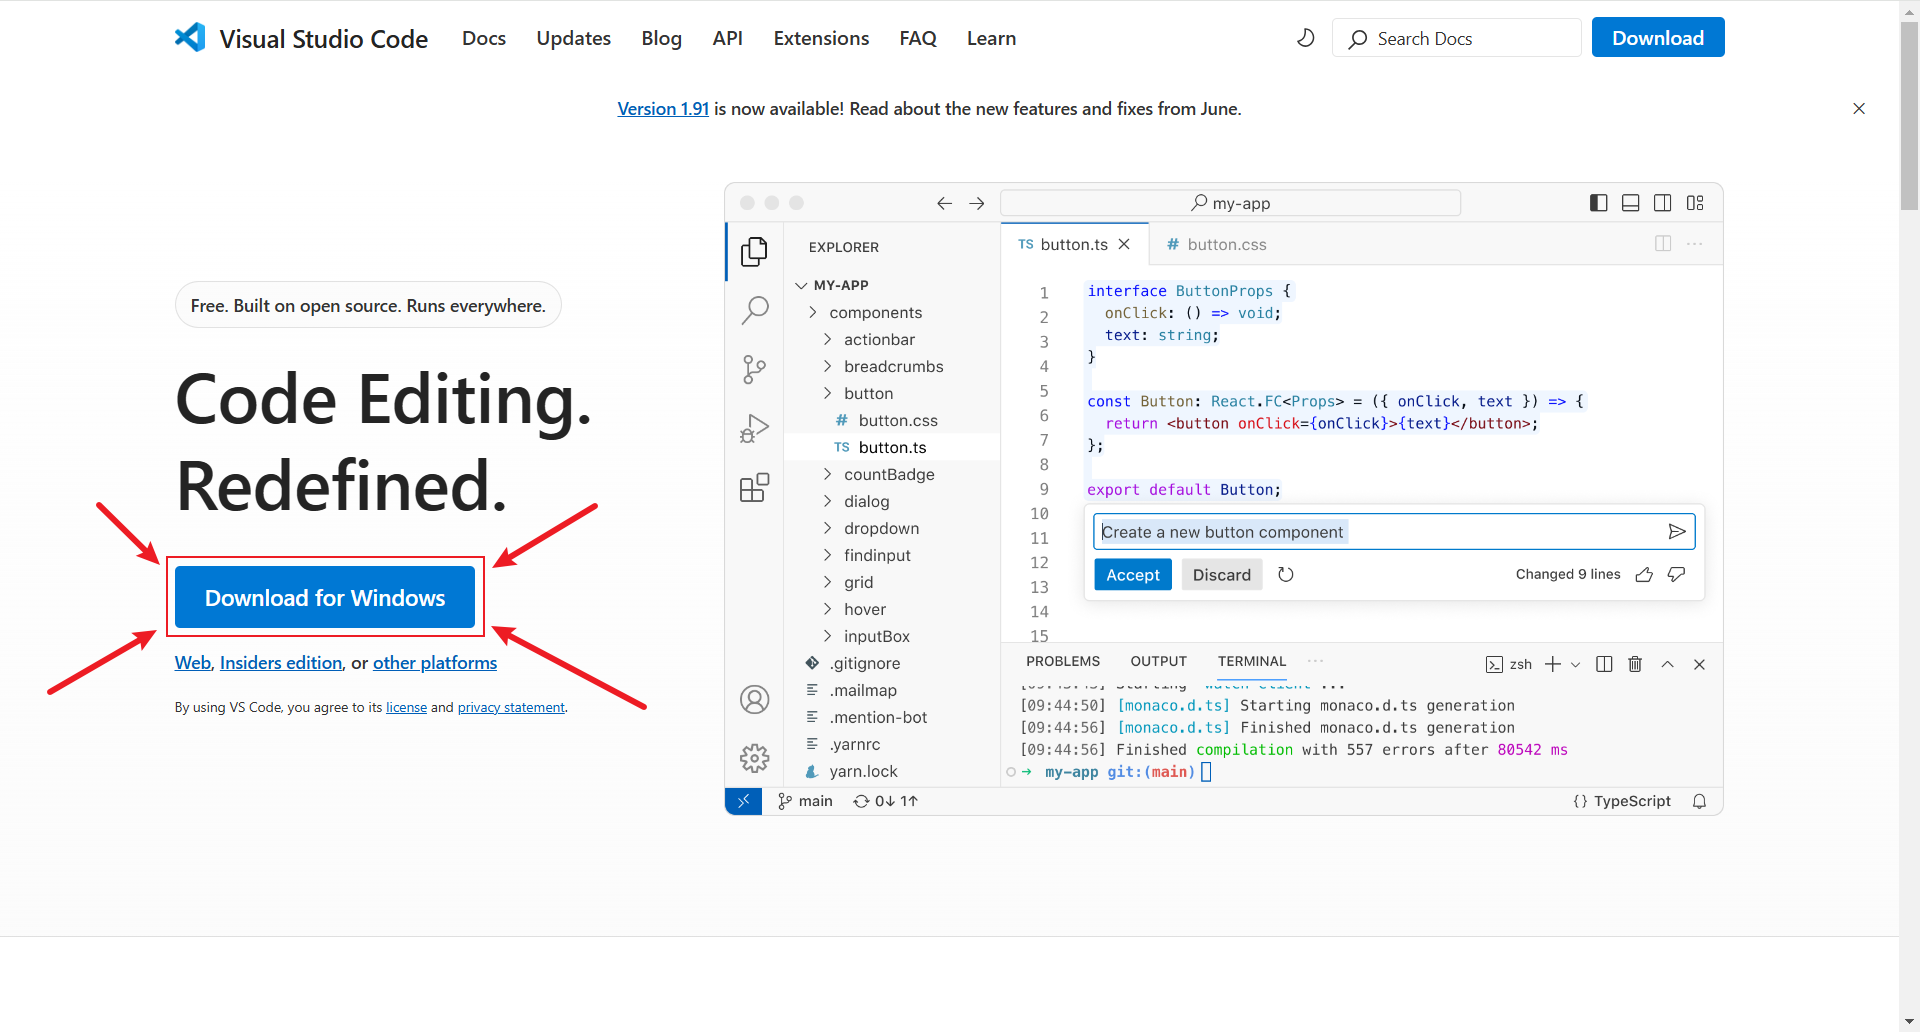The image size is (1920, 1032).
Task: Toggle the primary sidebar layout icon
Action: tap(1599, 203)
